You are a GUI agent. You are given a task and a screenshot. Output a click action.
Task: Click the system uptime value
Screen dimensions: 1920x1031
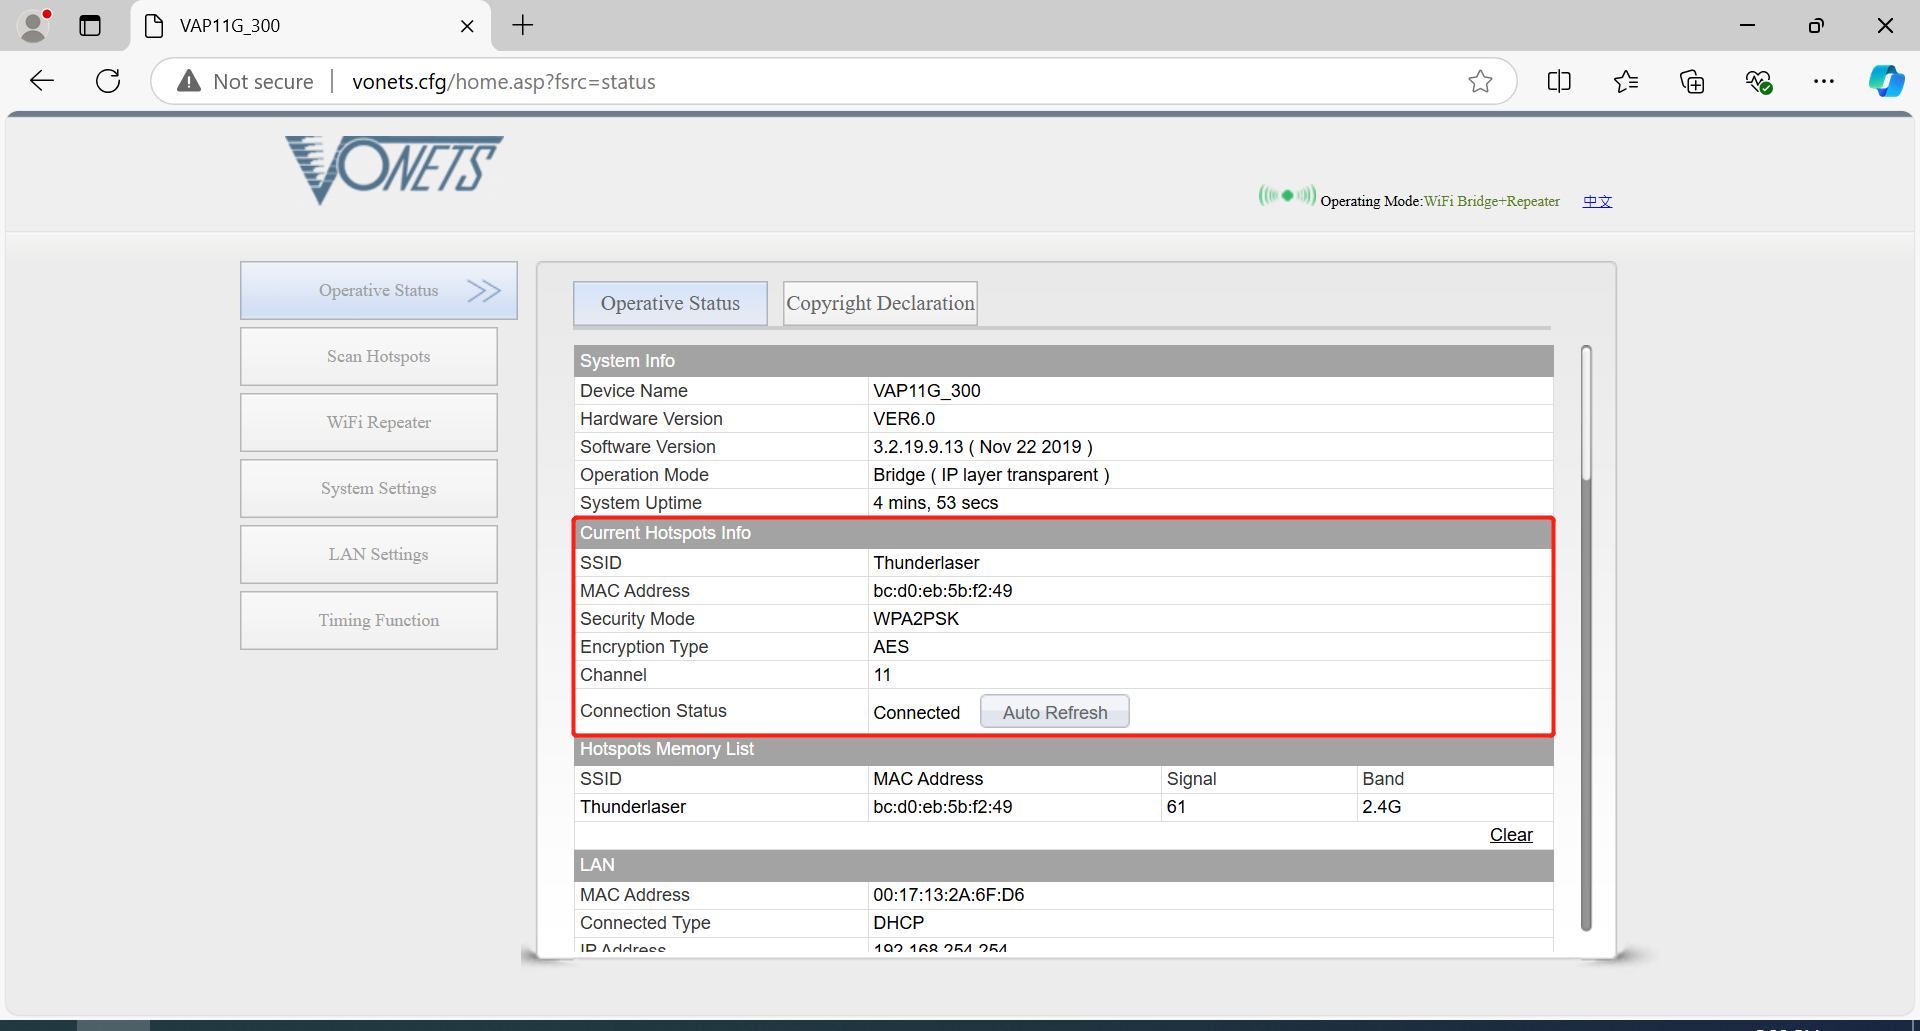tap(936, 503)
